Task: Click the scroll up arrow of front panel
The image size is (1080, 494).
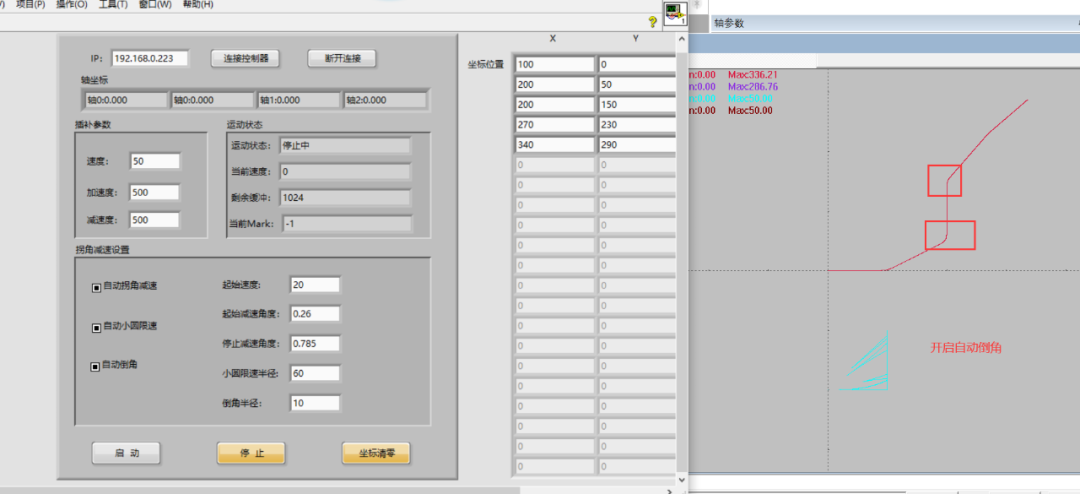Action: (x=682, y=40)
